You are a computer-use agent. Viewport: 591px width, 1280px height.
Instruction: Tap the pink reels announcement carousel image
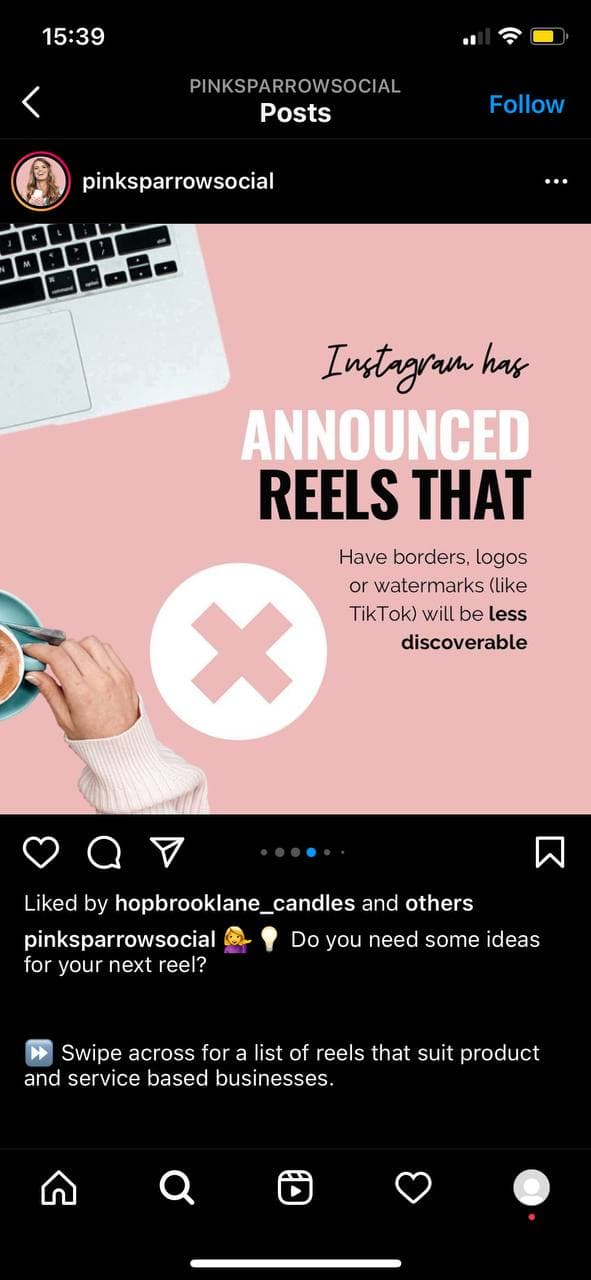(295, 518)
